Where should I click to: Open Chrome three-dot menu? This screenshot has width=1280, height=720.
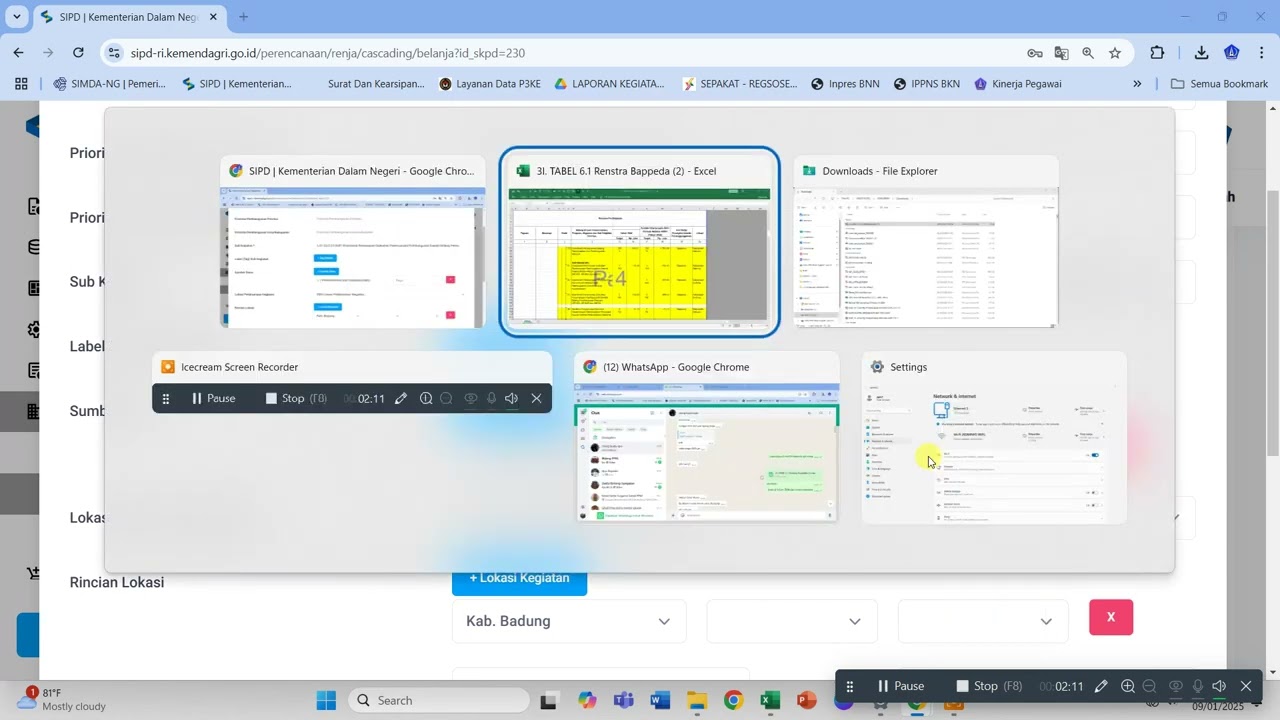point(1262,53)
